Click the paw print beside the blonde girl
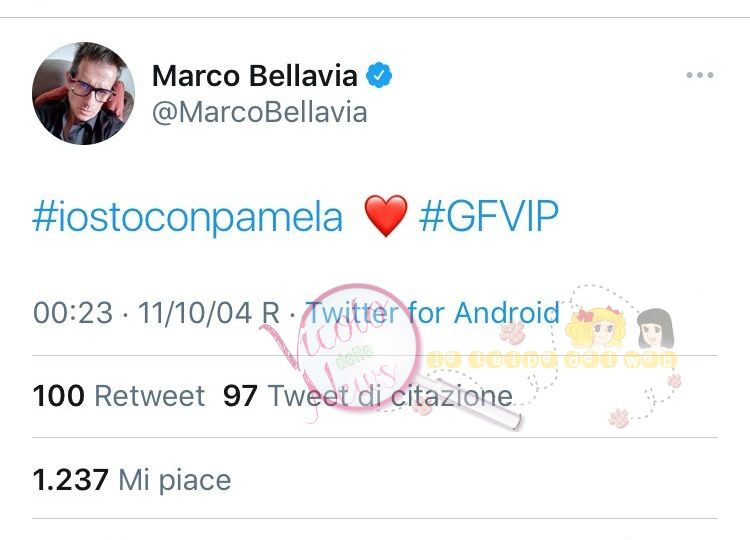This screenshot has height=540, width=750. 513,333
